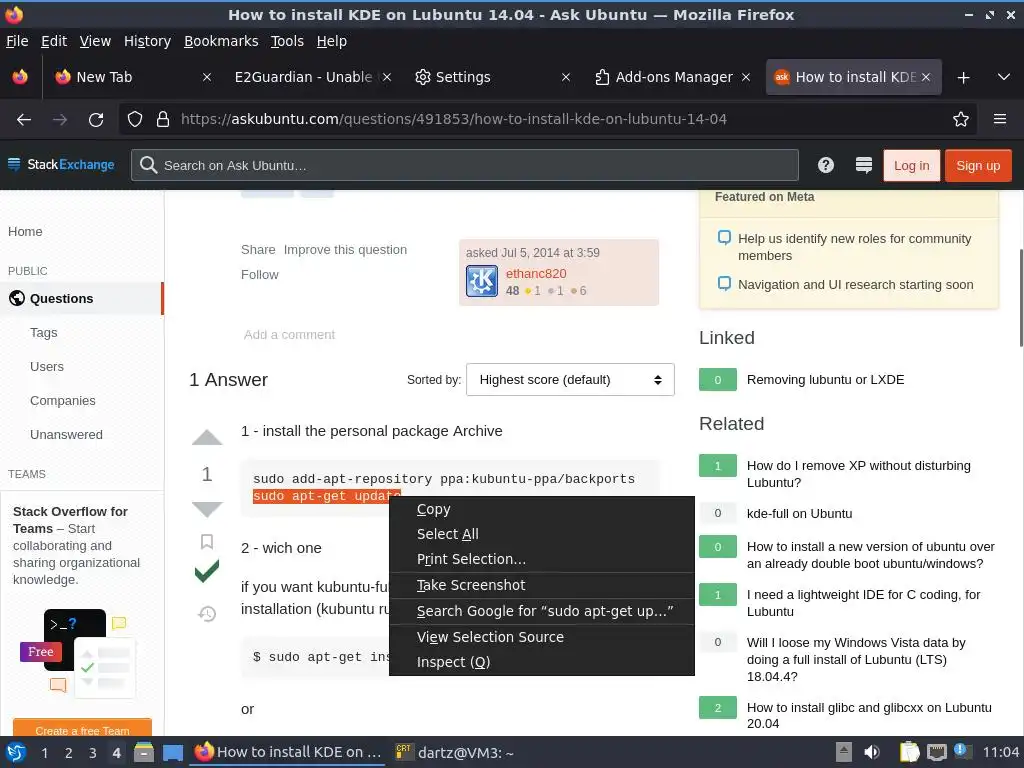Click the browser back arrow
Screen dimensions: 1024x768
(24, 120)
